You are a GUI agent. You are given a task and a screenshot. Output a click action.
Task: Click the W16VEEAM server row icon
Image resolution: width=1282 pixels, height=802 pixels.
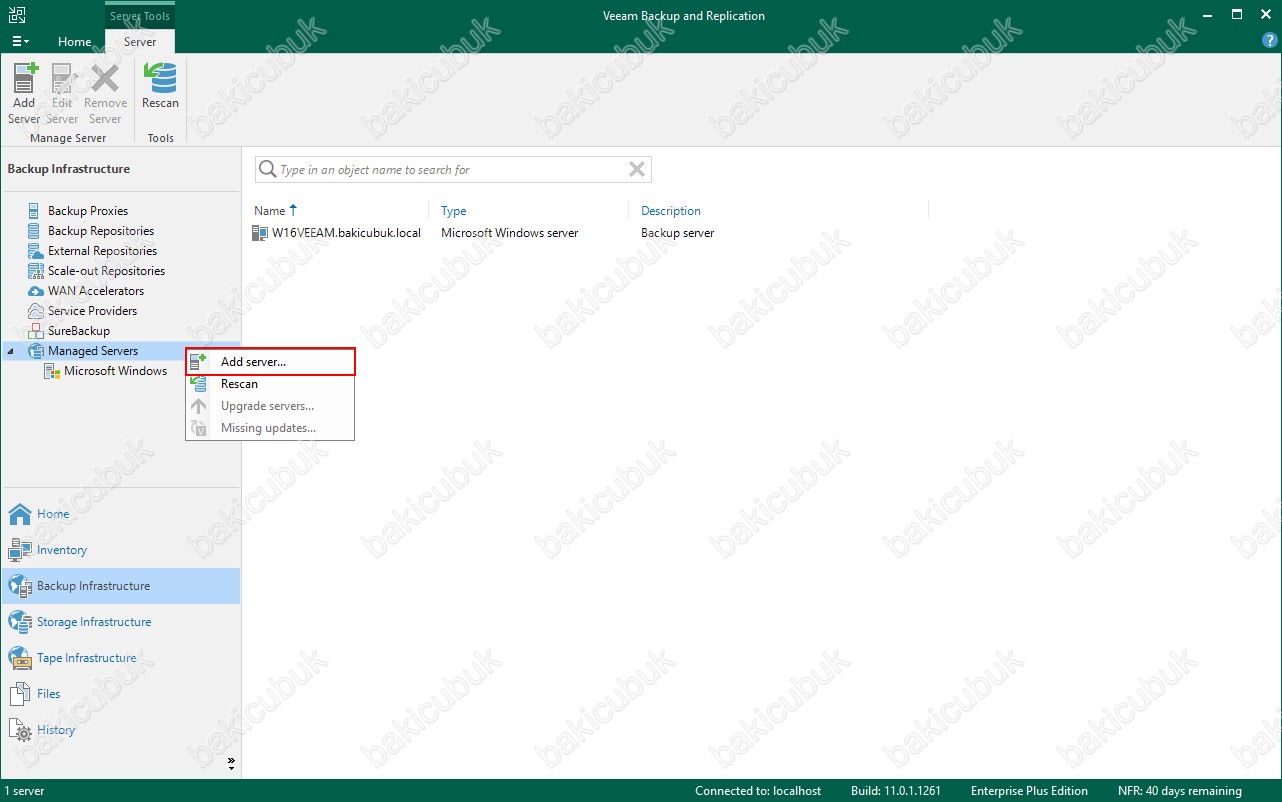click(x=261, y=233)
